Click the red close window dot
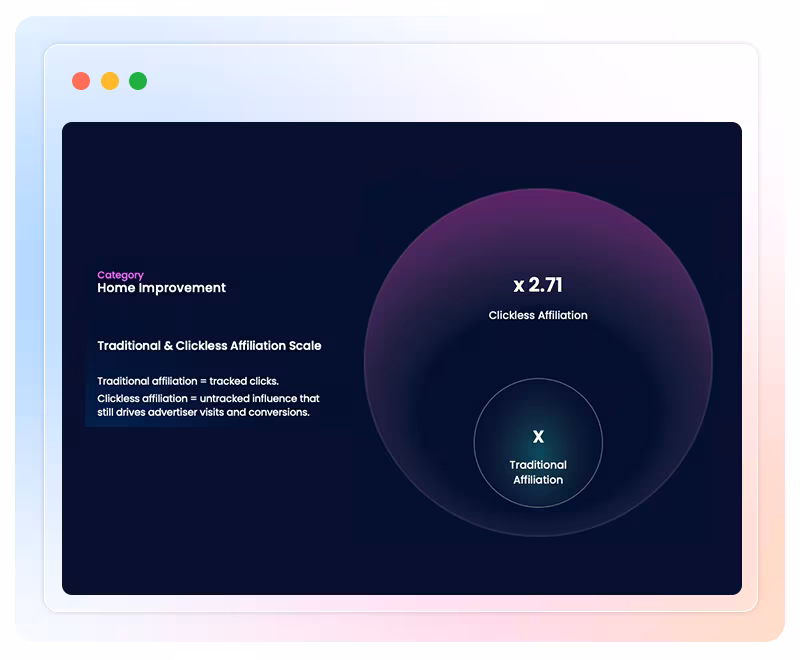This screenshot has height=660, width=800. point(81,81)
